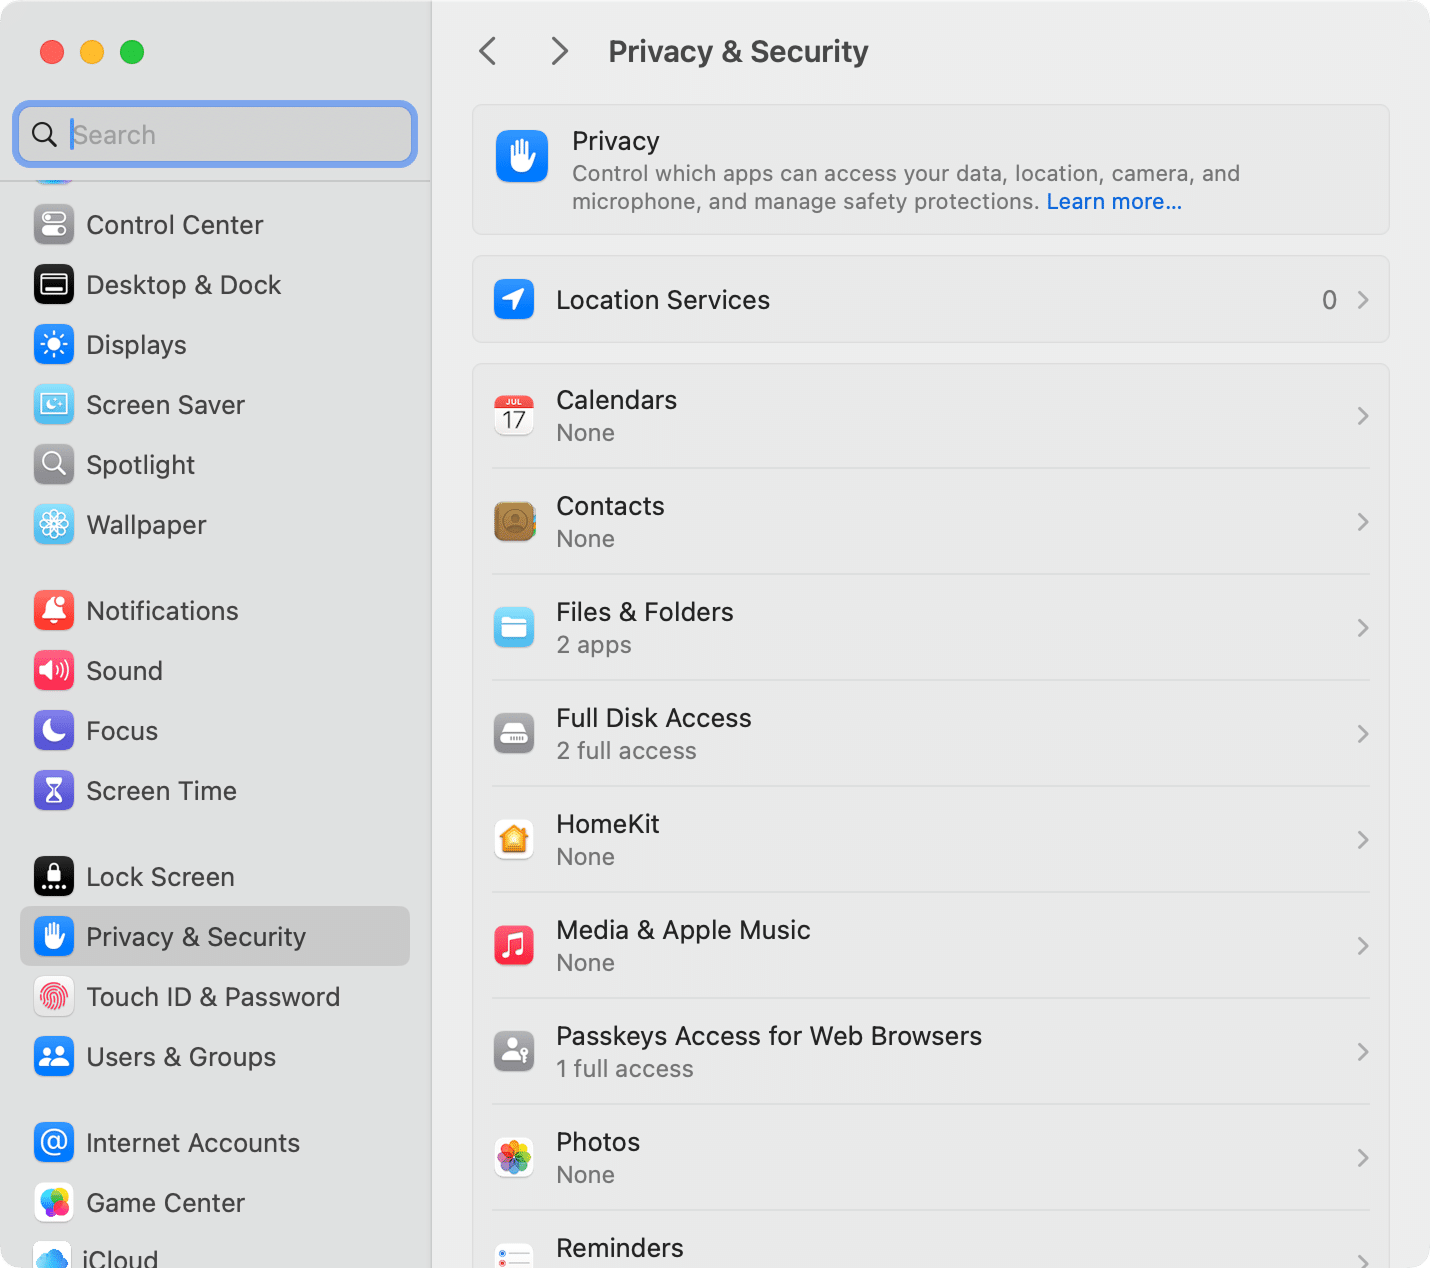Open the Sound speaker icon
Image resolution: width=1430 pixels, height=1268 pixels.
tap(54, 671)
